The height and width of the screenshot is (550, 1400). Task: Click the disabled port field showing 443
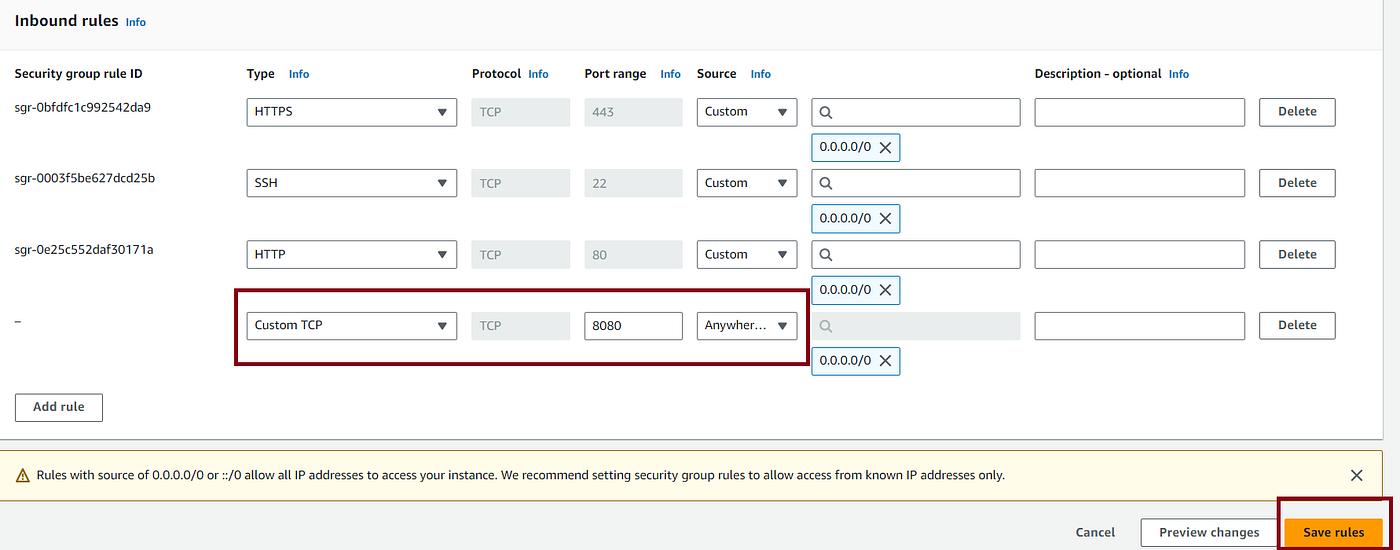pos(634,112)
